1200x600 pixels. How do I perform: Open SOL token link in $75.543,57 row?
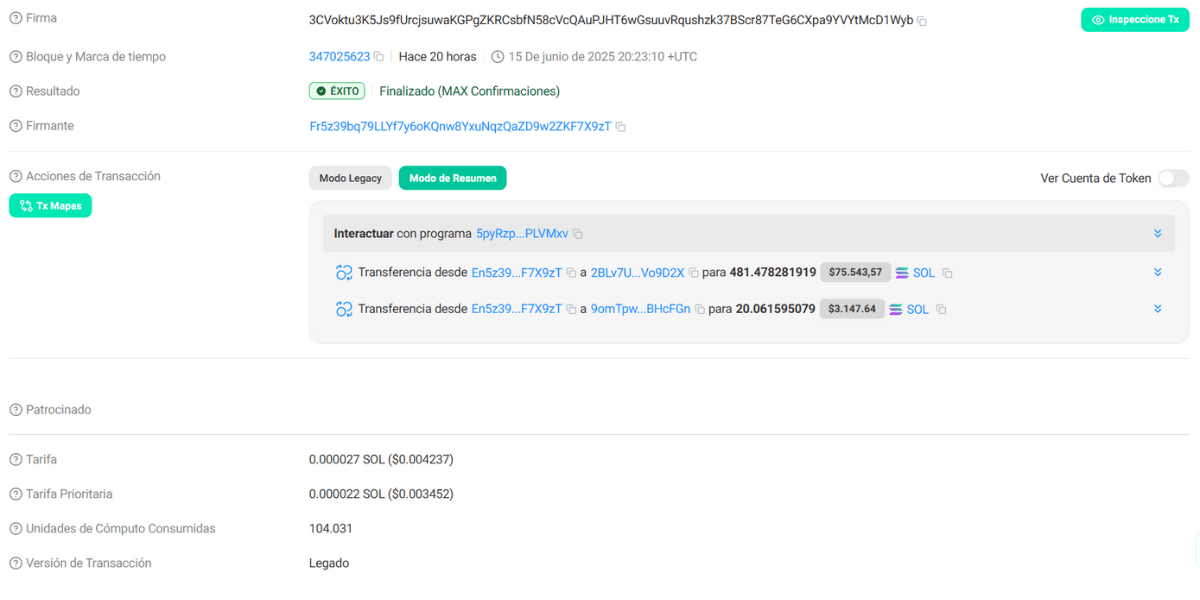[x=924, y=273]
